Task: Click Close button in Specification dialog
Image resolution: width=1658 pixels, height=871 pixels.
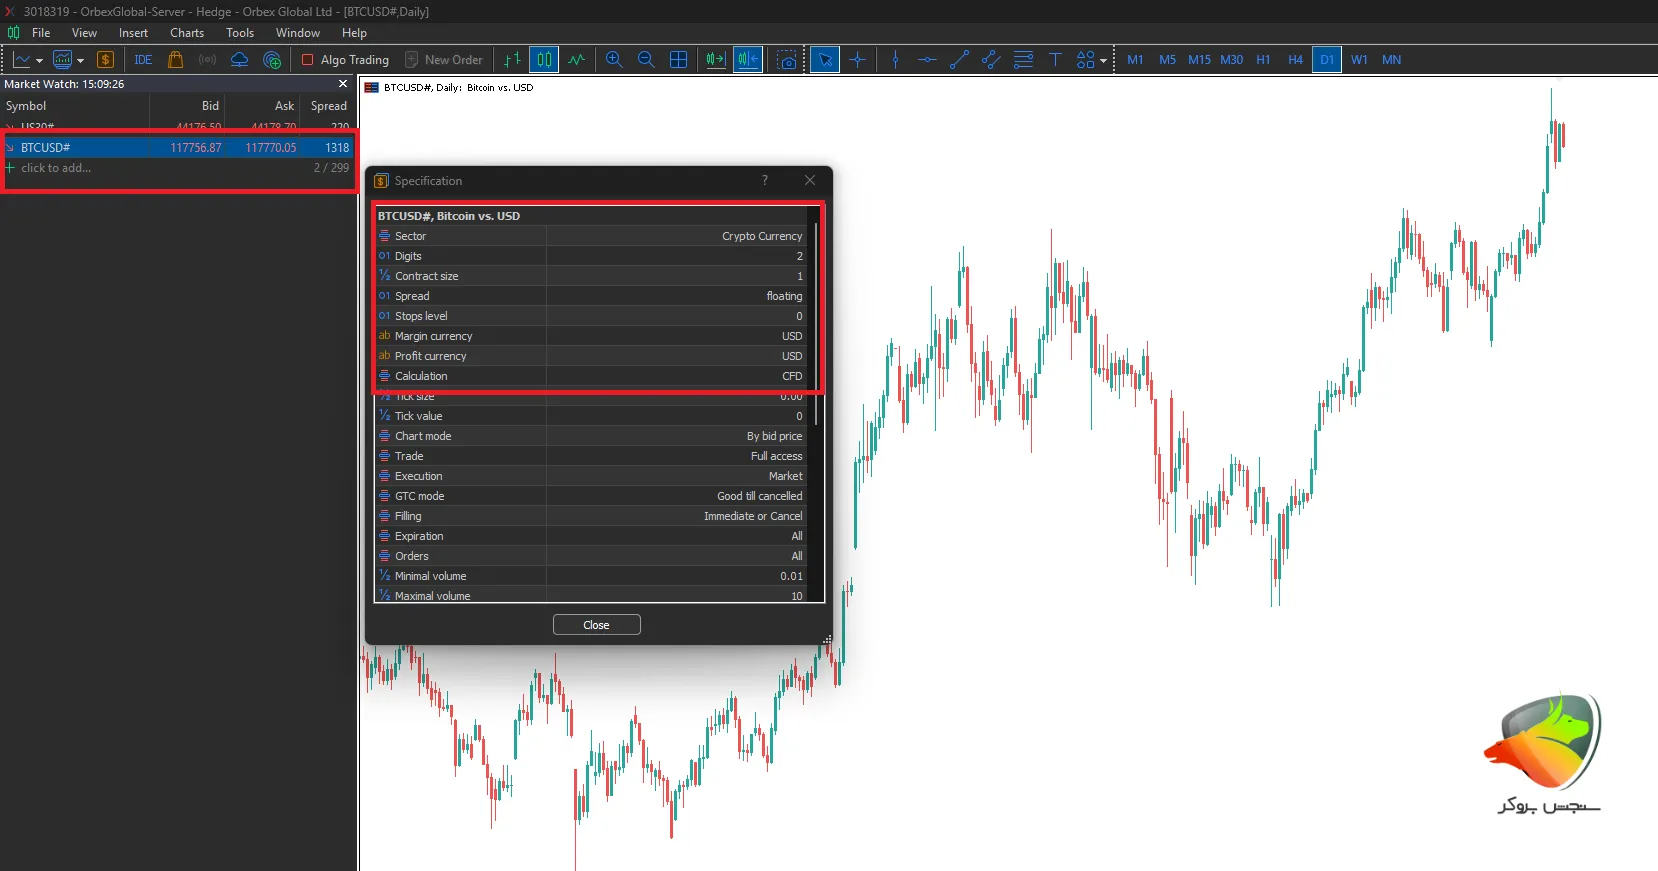Action: [596, 625]
